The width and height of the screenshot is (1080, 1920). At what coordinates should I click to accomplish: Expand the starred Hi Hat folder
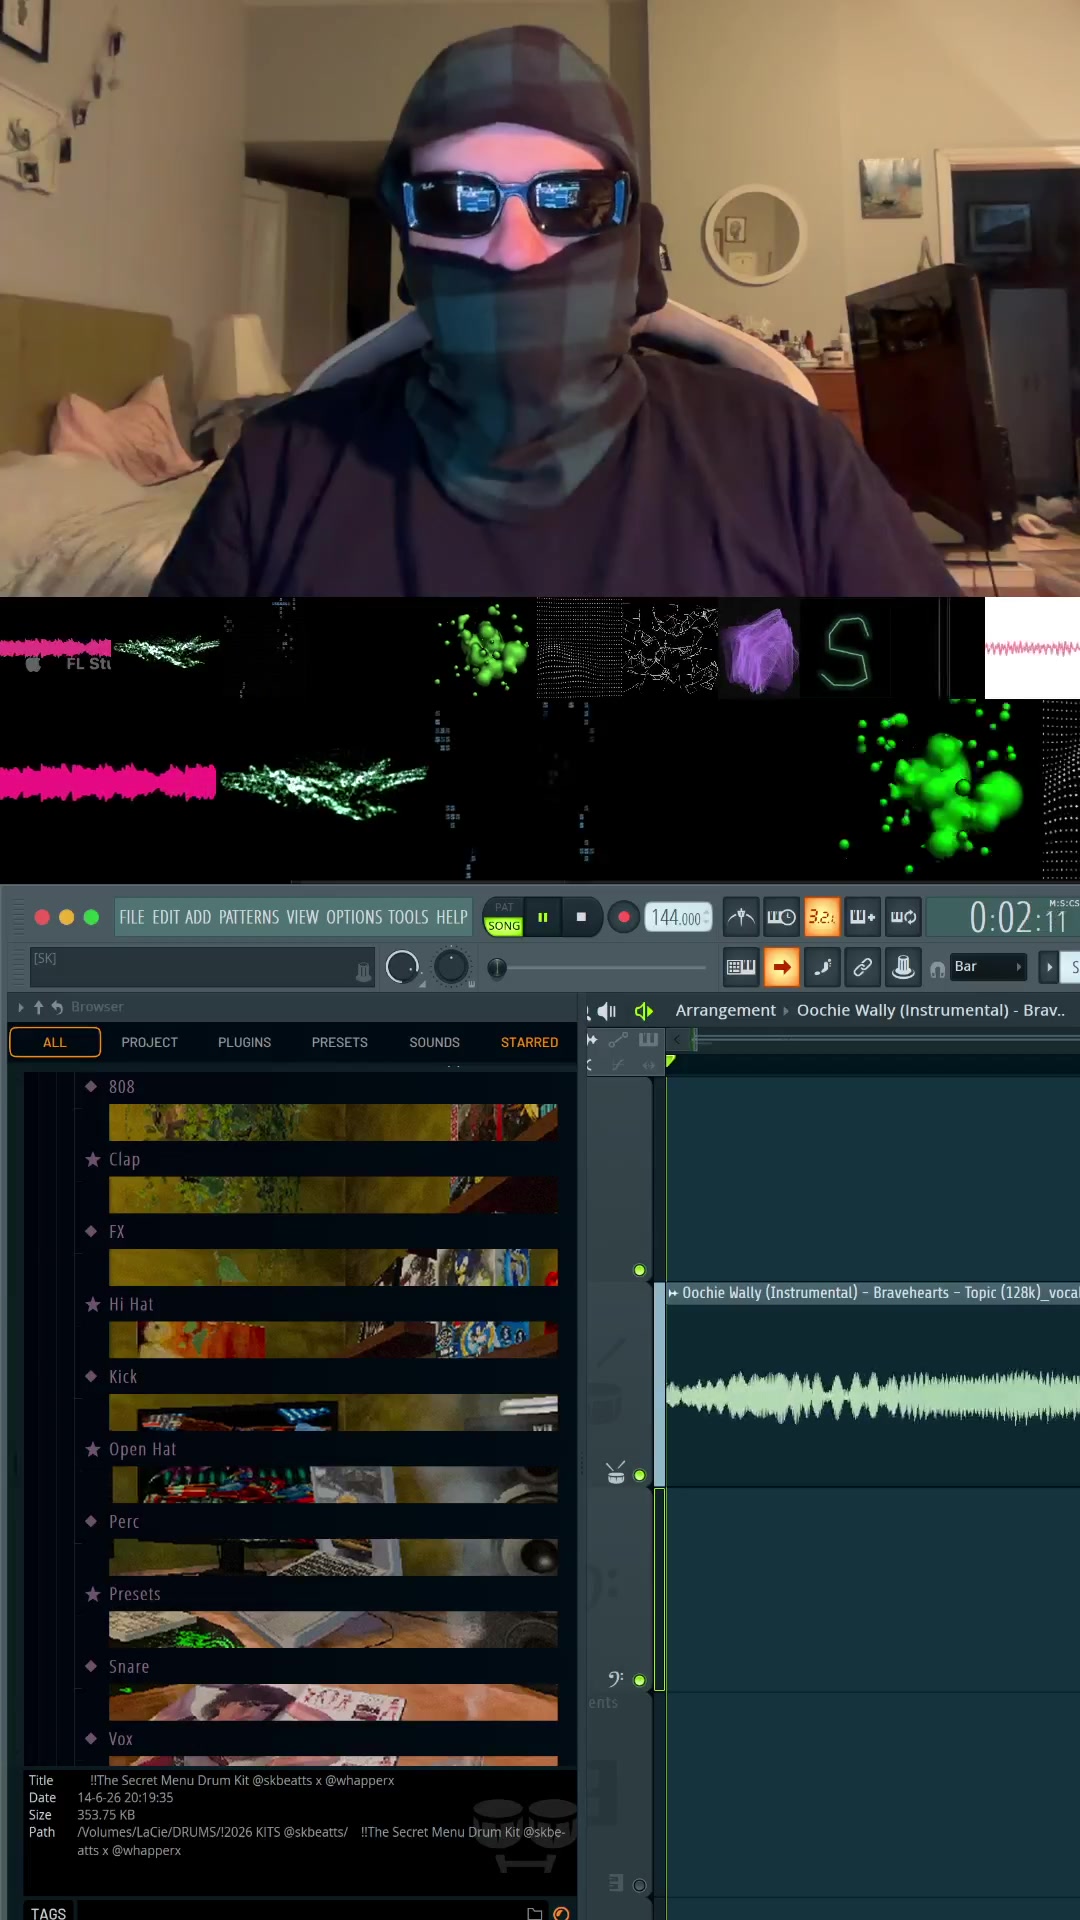(x=131, y=1304)
